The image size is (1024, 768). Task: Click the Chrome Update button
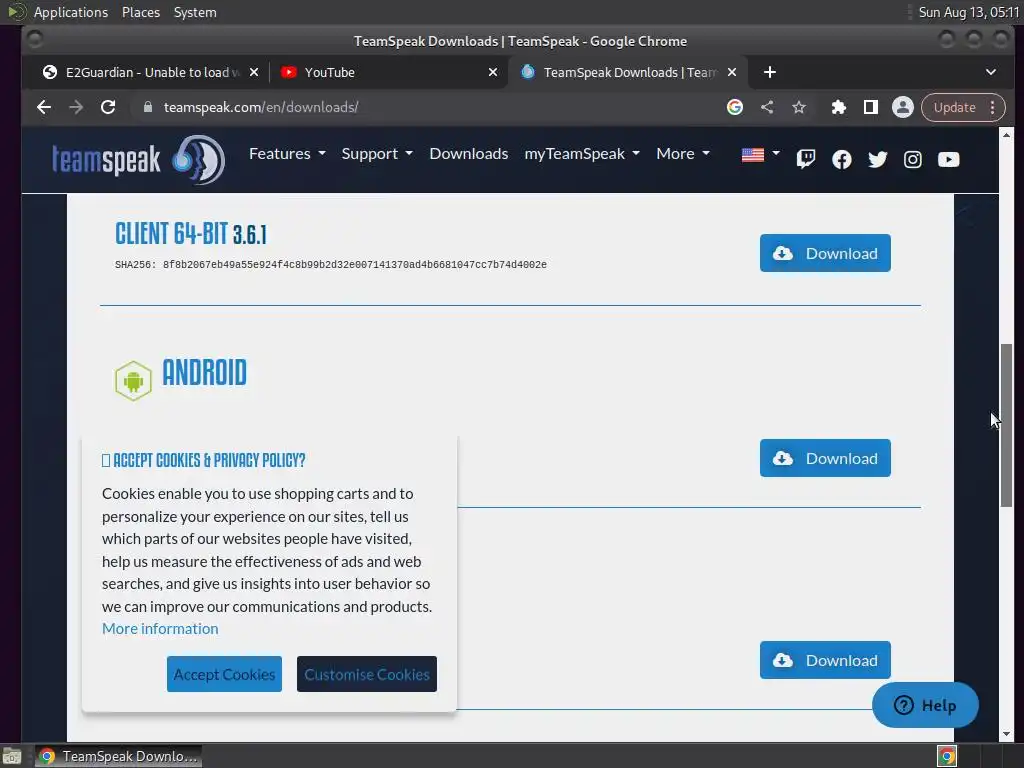coord(954,107)
